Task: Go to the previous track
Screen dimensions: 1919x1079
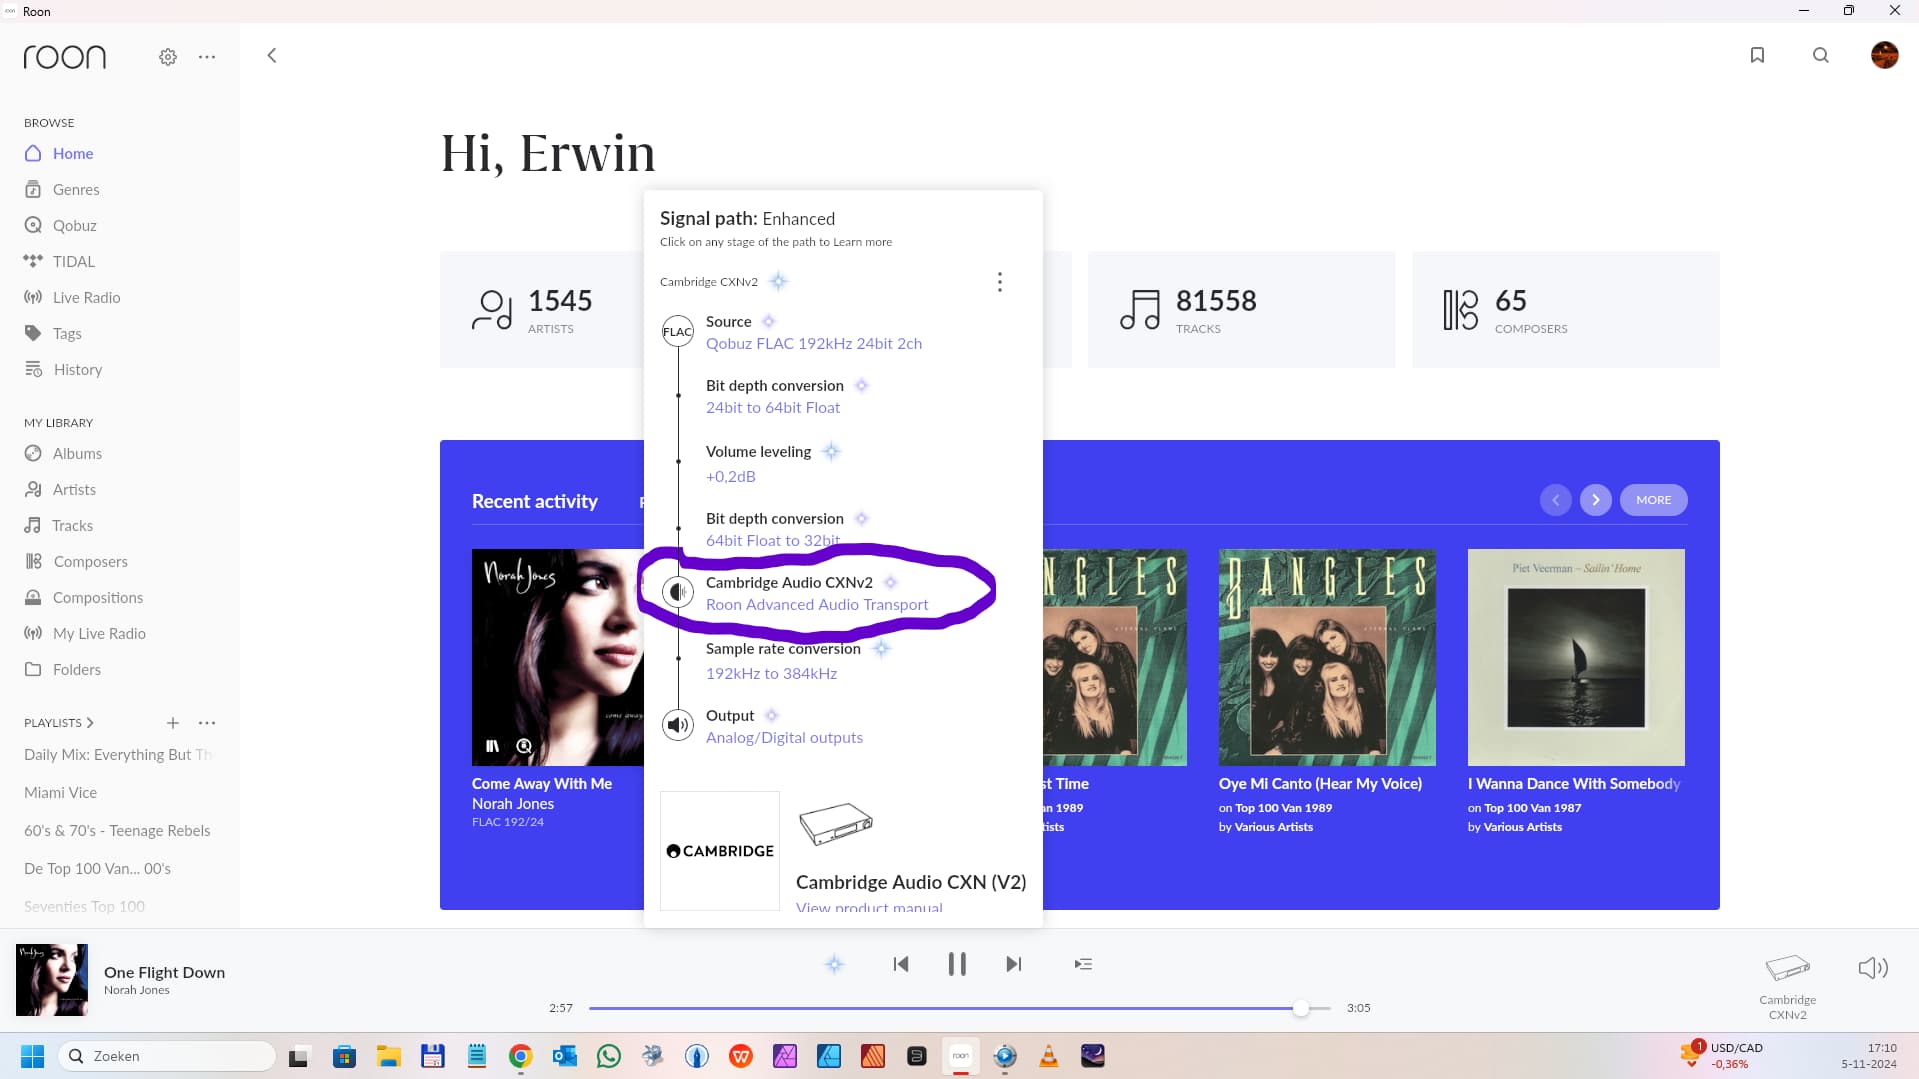Action: pyautogui.click(x=901, y=964)
